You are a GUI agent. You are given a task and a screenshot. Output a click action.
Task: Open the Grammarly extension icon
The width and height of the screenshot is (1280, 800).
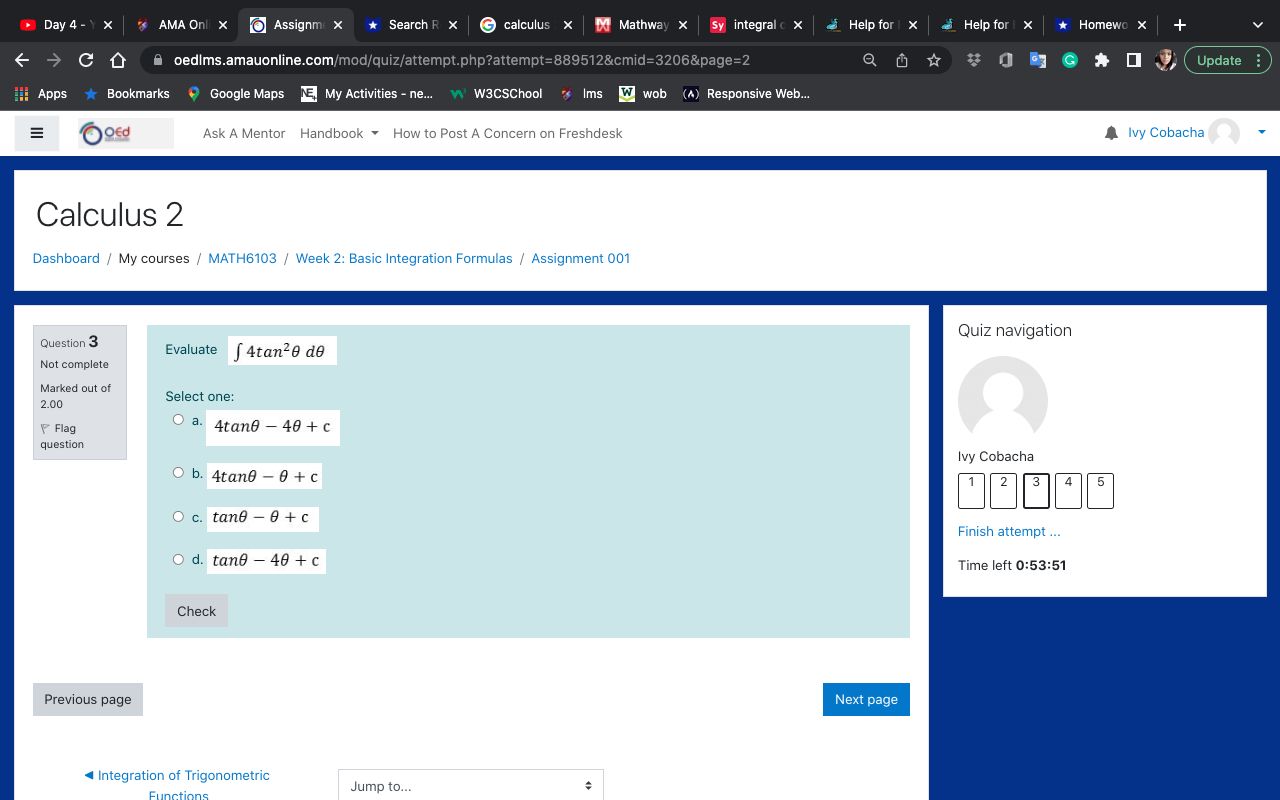tap(1070, 60)
